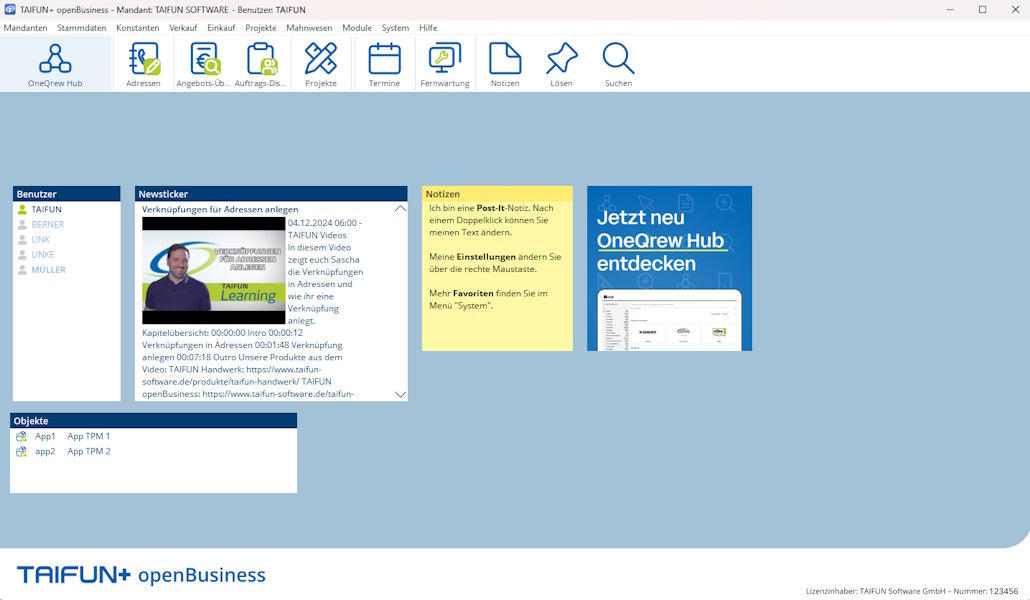Select user BERNER in Benutzer list

[x=47, y=225]
